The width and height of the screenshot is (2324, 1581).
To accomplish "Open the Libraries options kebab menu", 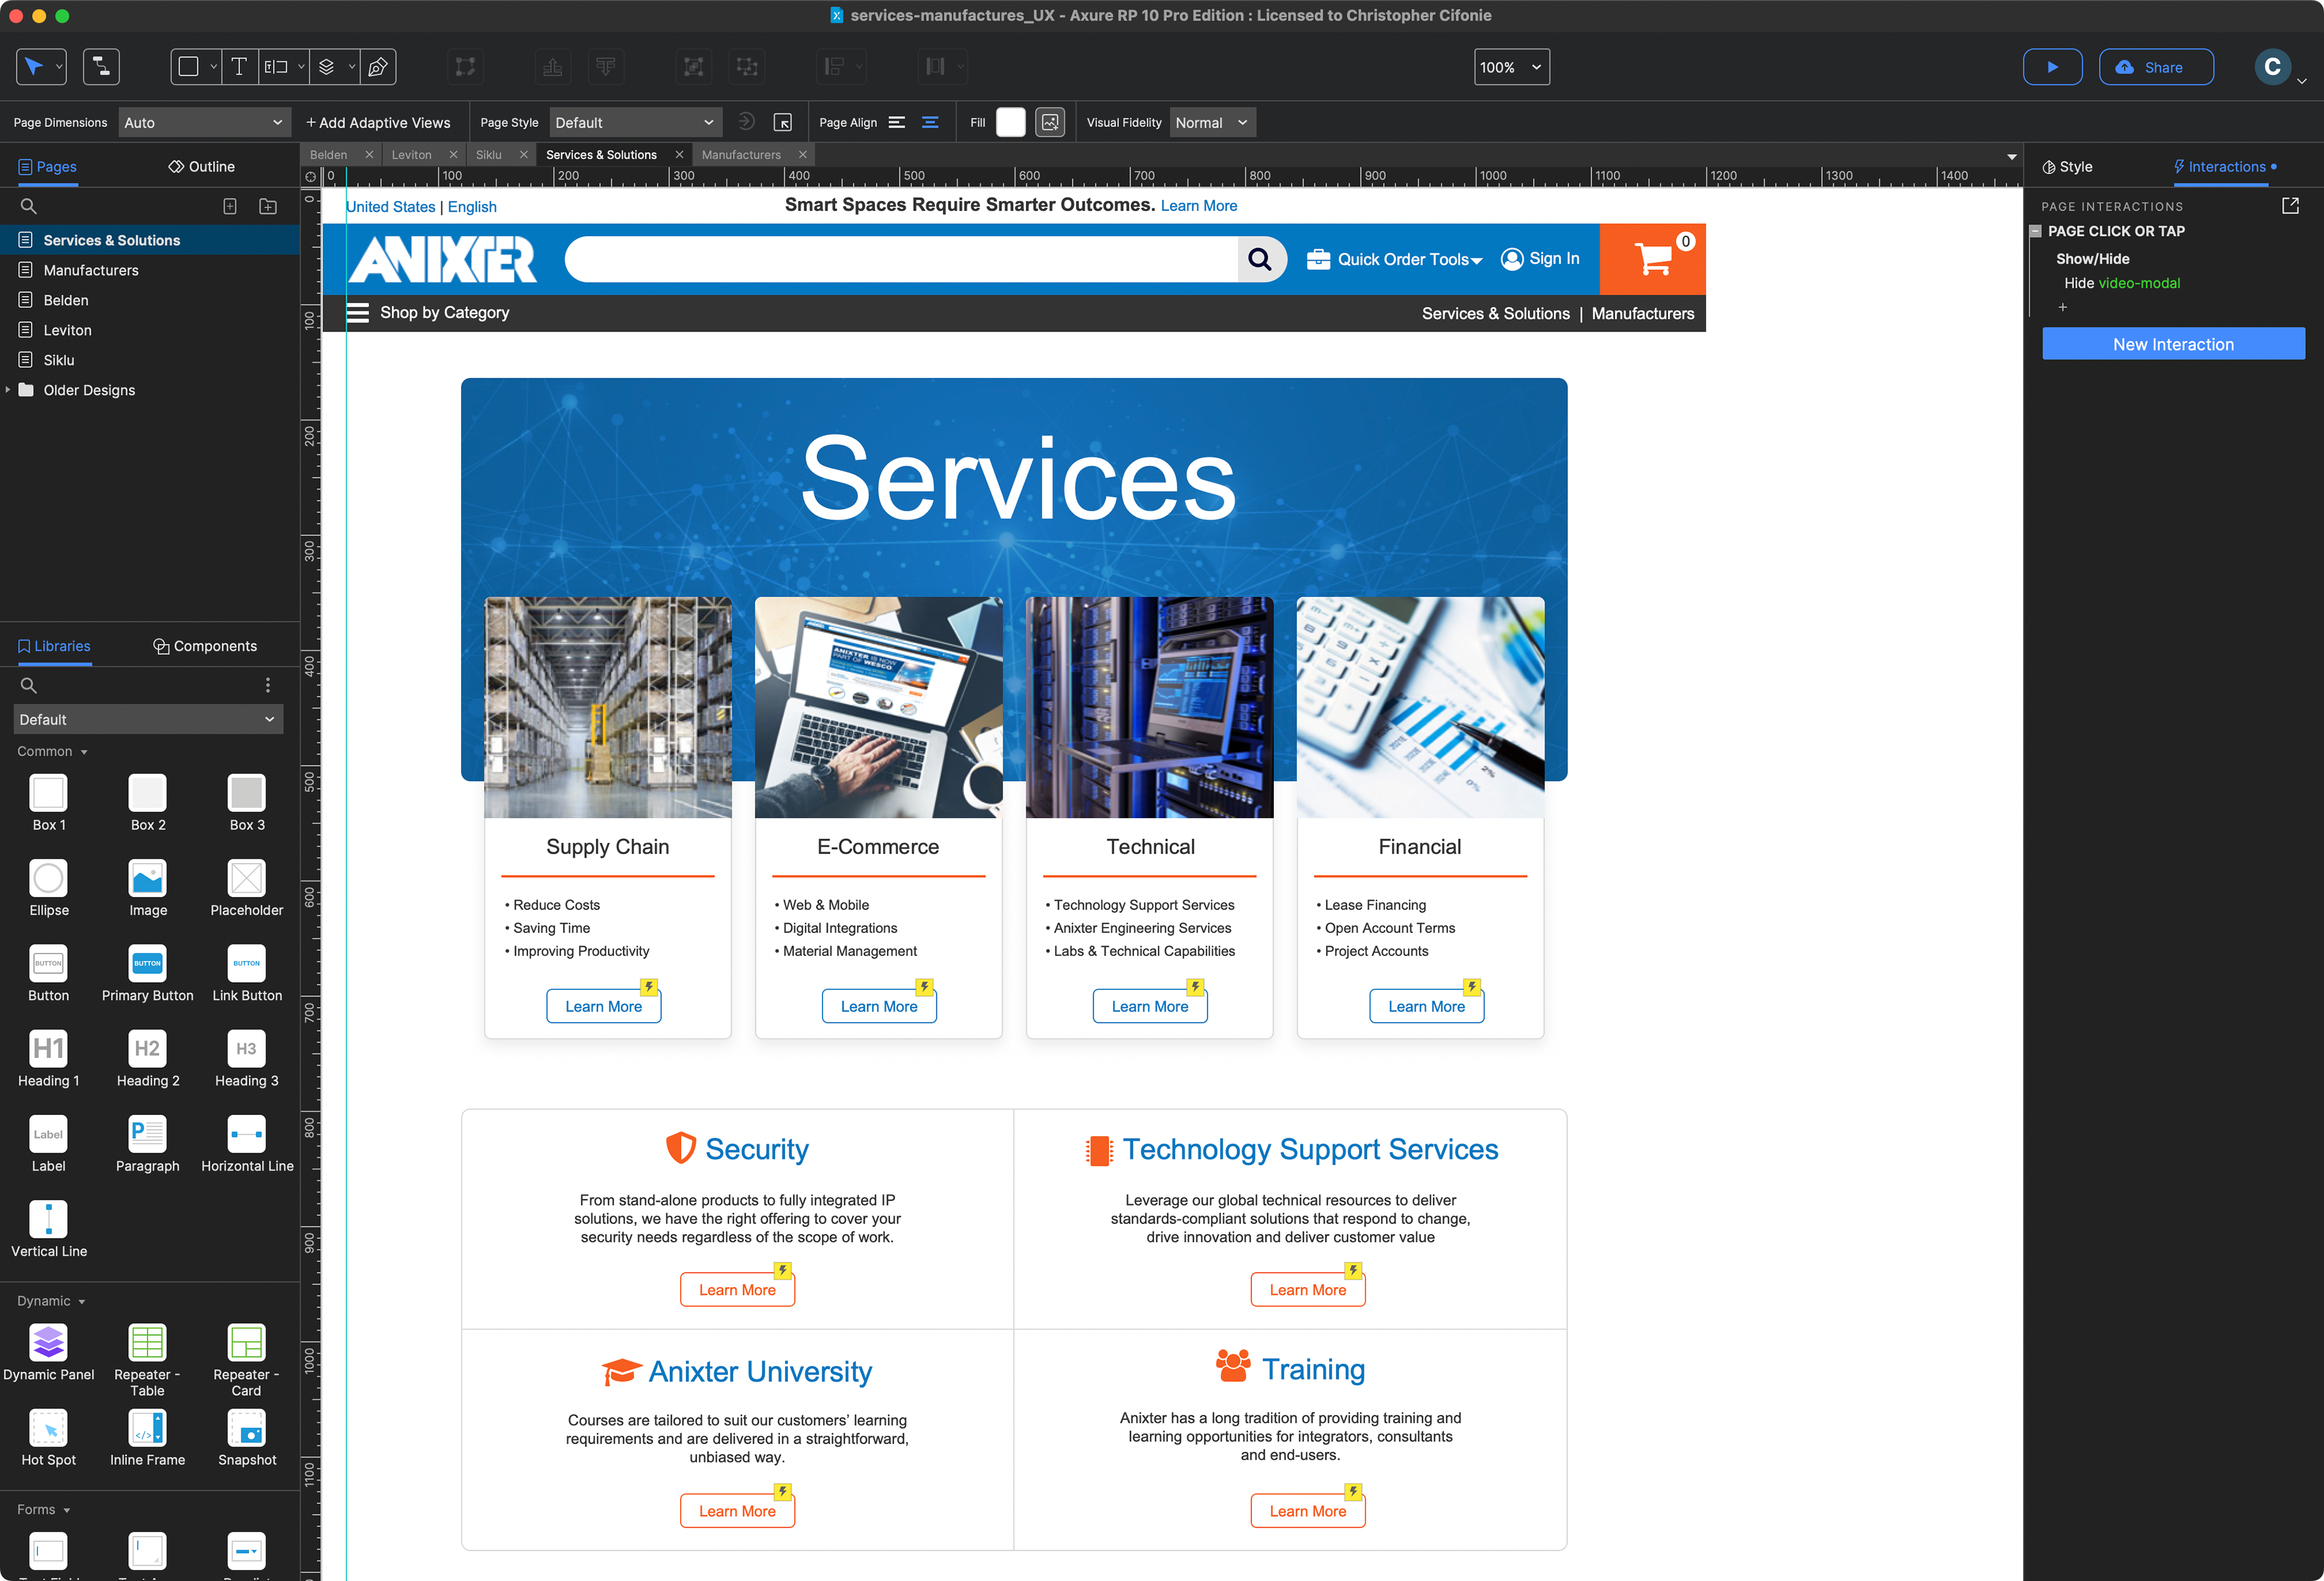I will pyautogui.click(x=268, y=685).
